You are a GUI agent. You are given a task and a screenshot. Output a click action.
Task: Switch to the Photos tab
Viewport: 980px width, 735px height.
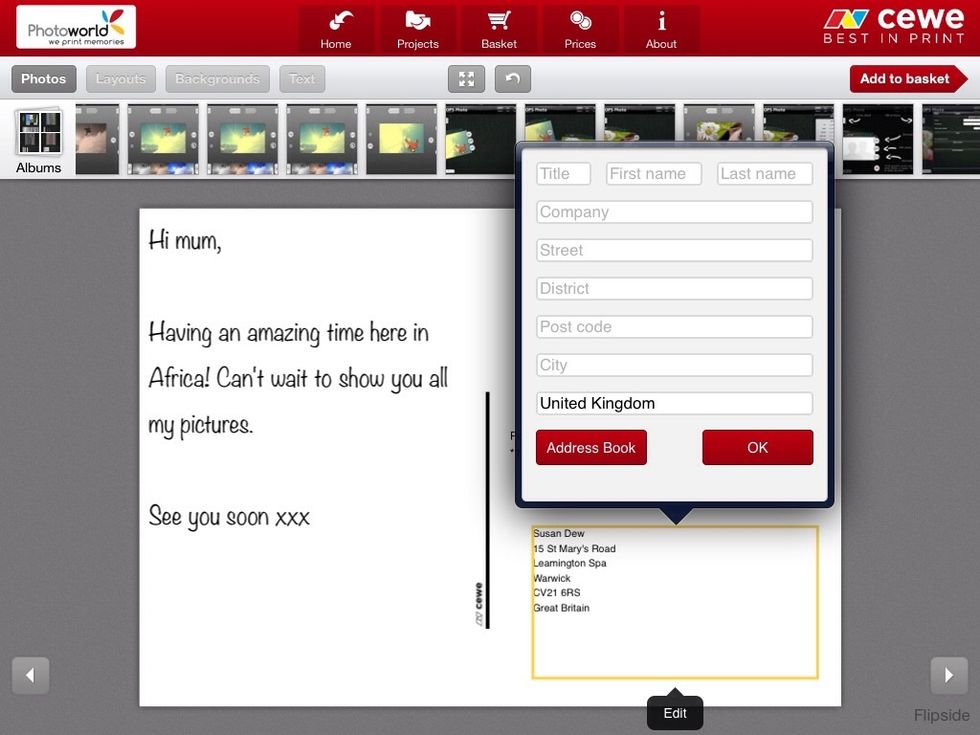(43, 79)
